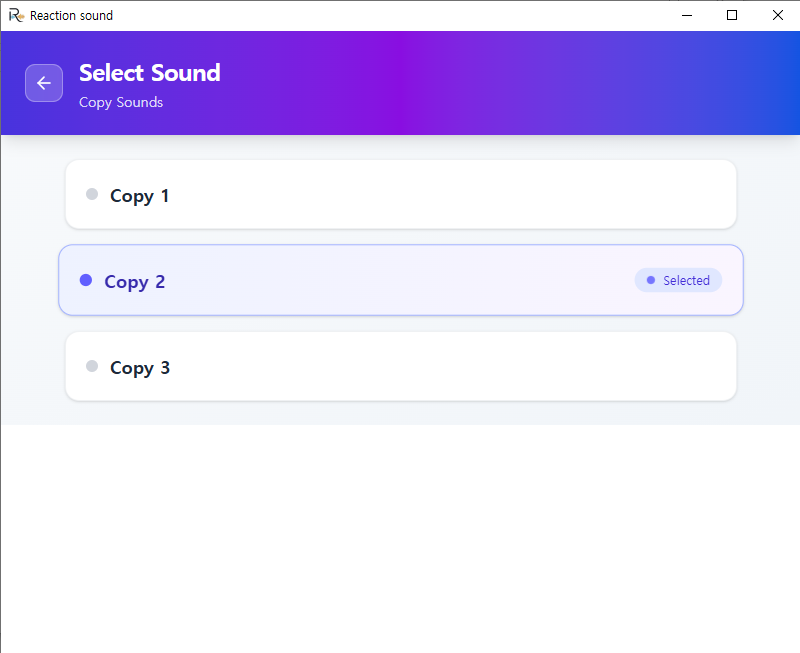Click the Copy 2 label text
The width and height of the screenshot is (800, 653).
pyautogui.click(x=134, y=281)
